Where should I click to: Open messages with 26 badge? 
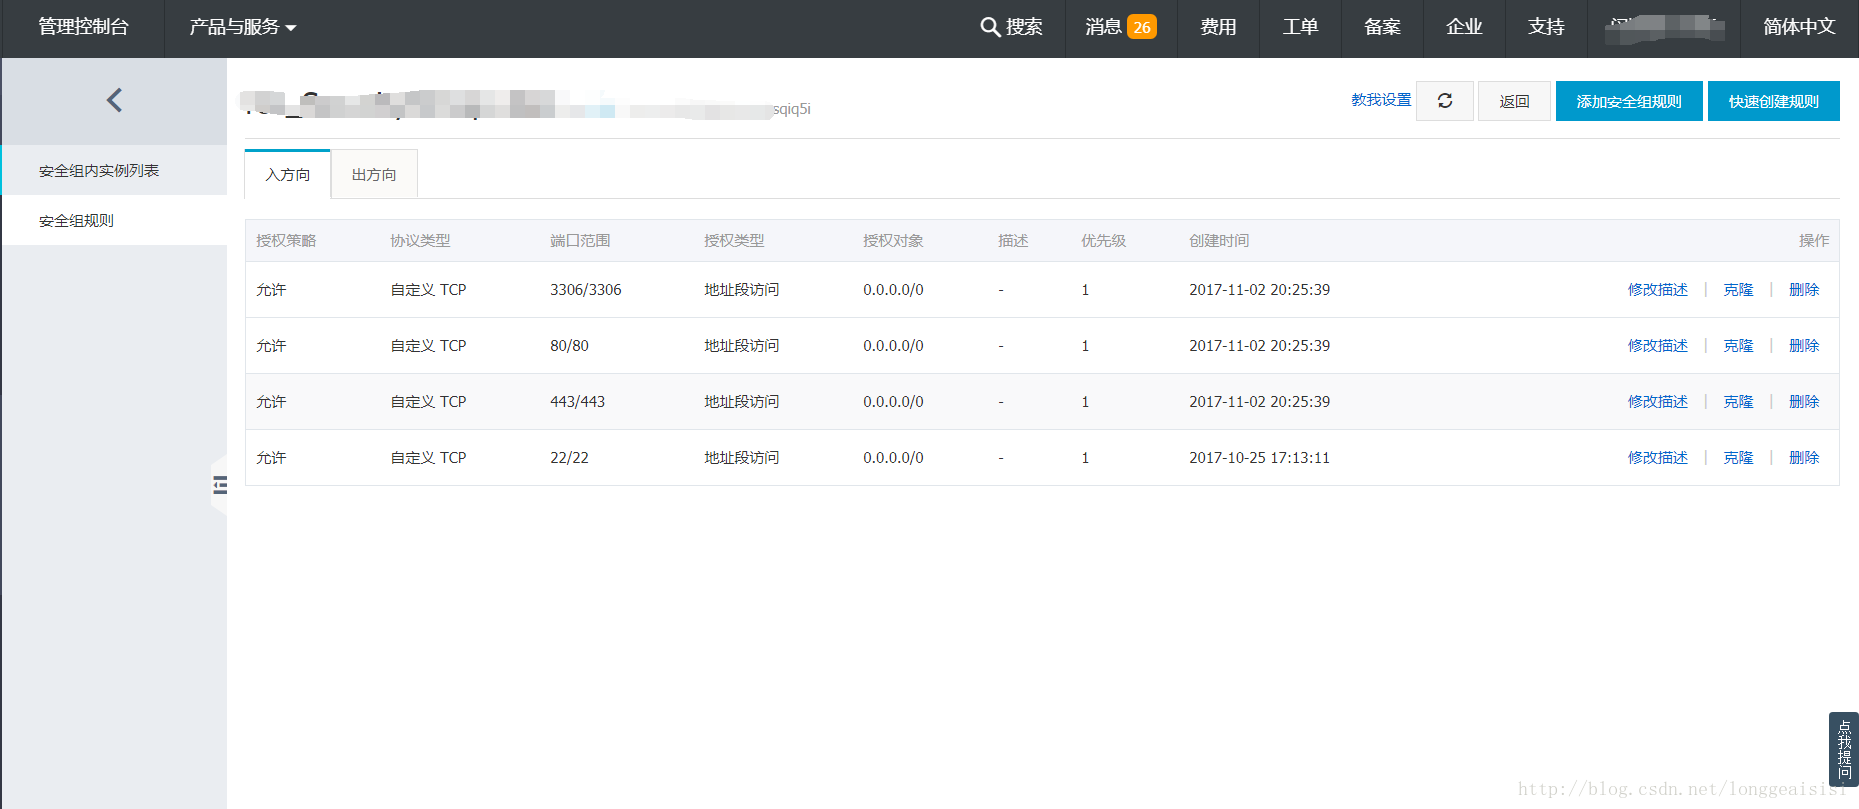[x=1120, y=27]
